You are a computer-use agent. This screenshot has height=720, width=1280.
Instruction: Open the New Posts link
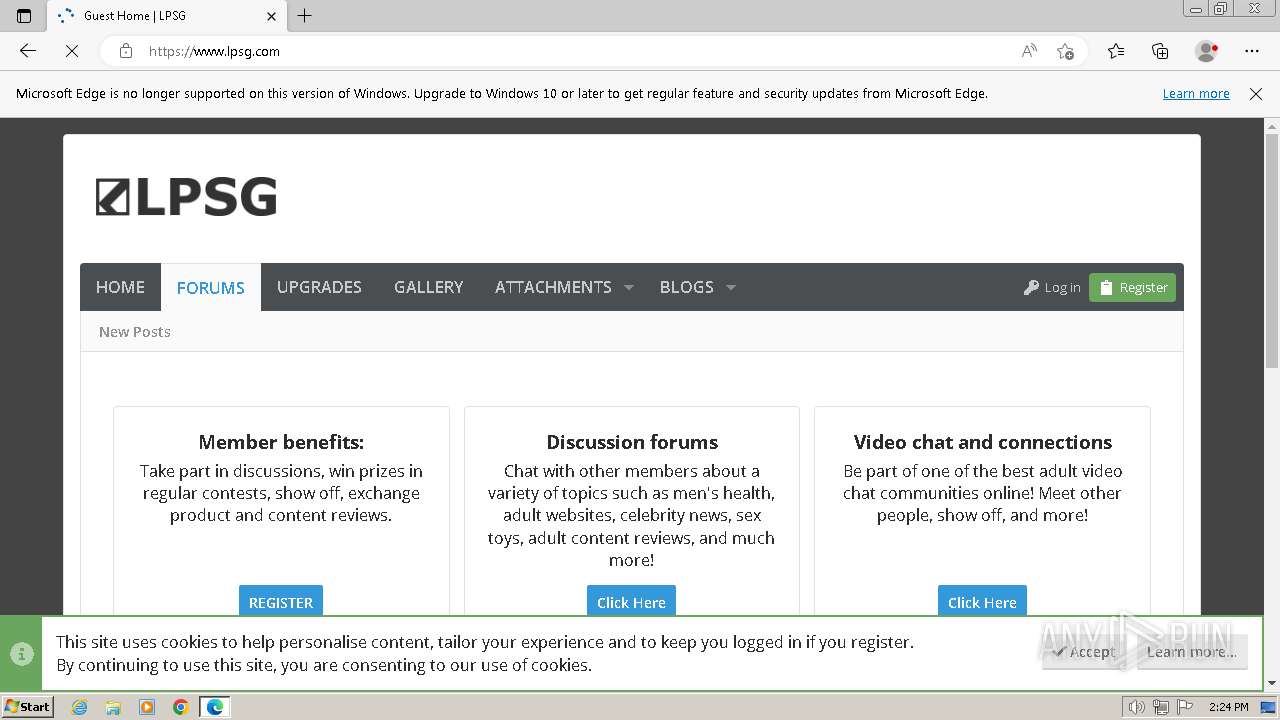click(135, 332)
